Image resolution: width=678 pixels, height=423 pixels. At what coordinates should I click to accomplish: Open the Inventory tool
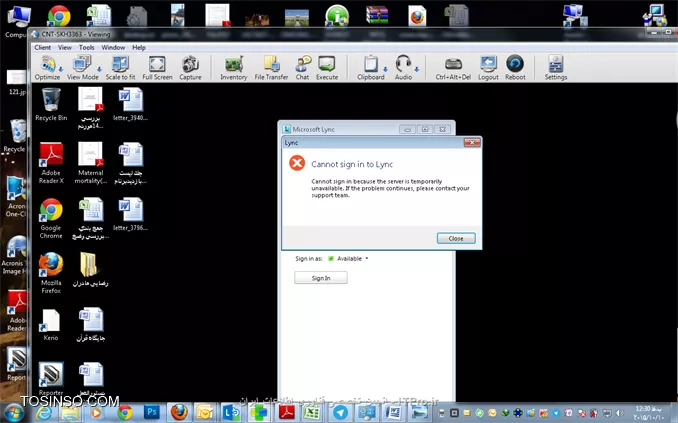pyautogui.click(x=233, y=68)
